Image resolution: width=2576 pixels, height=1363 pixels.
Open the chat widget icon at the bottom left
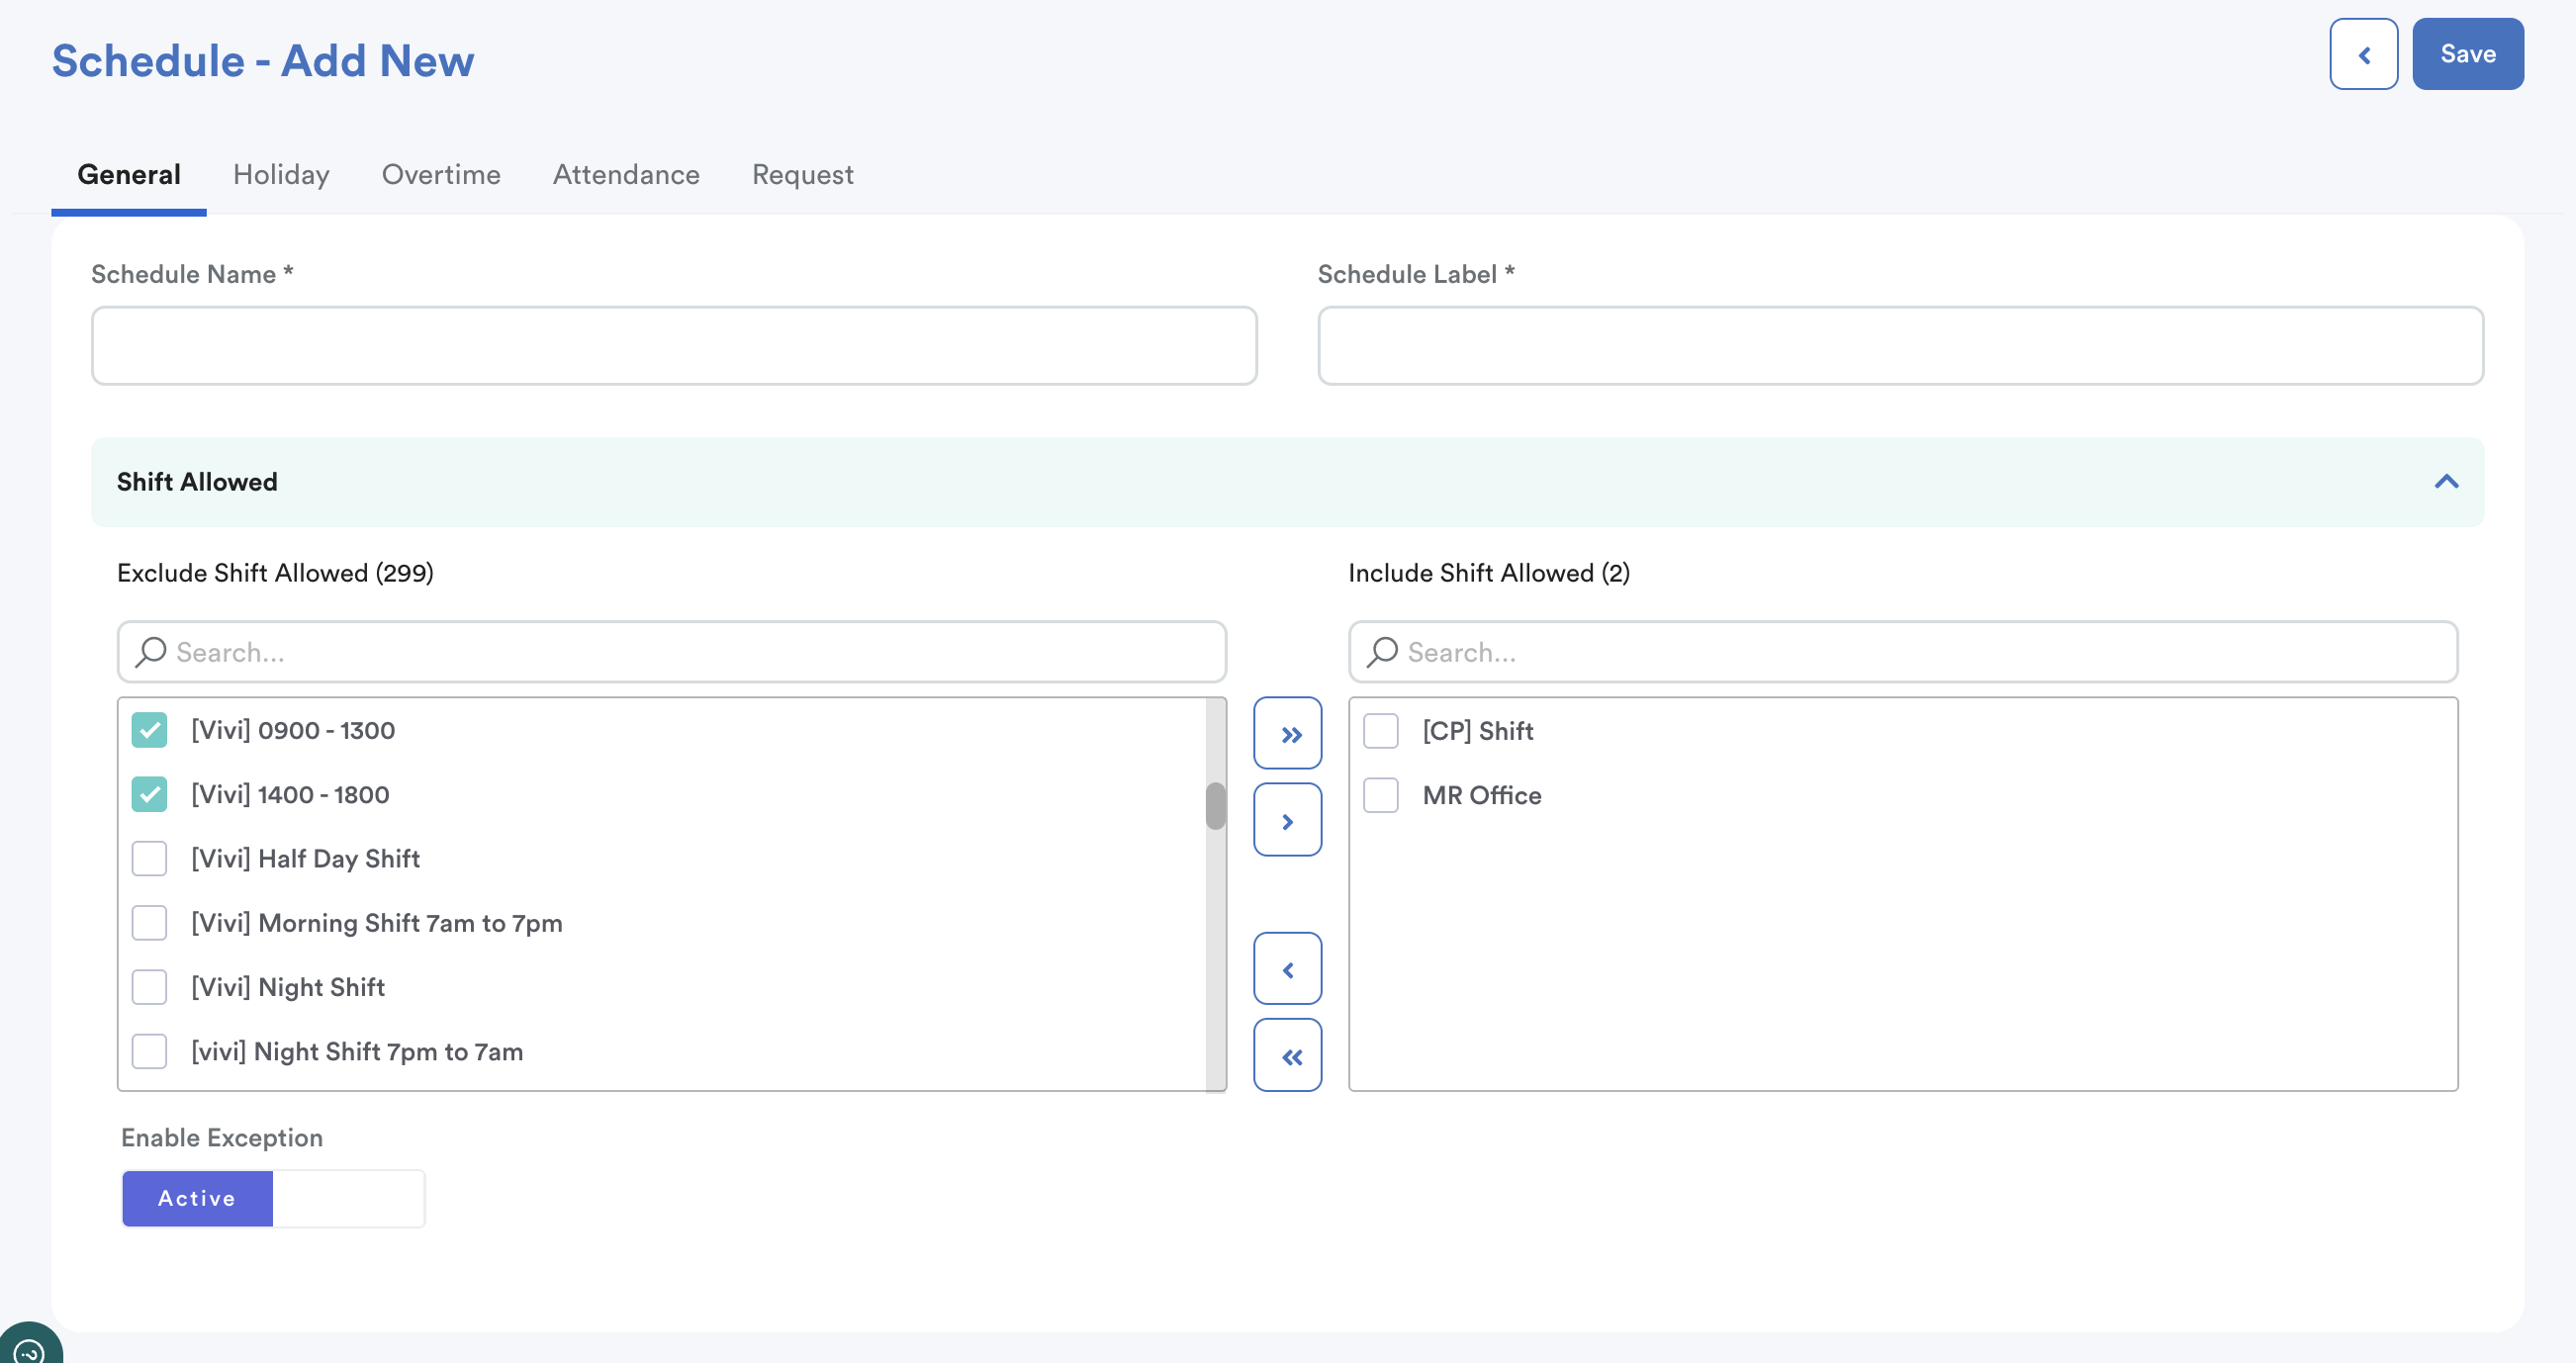click(x=29, y=1349)
